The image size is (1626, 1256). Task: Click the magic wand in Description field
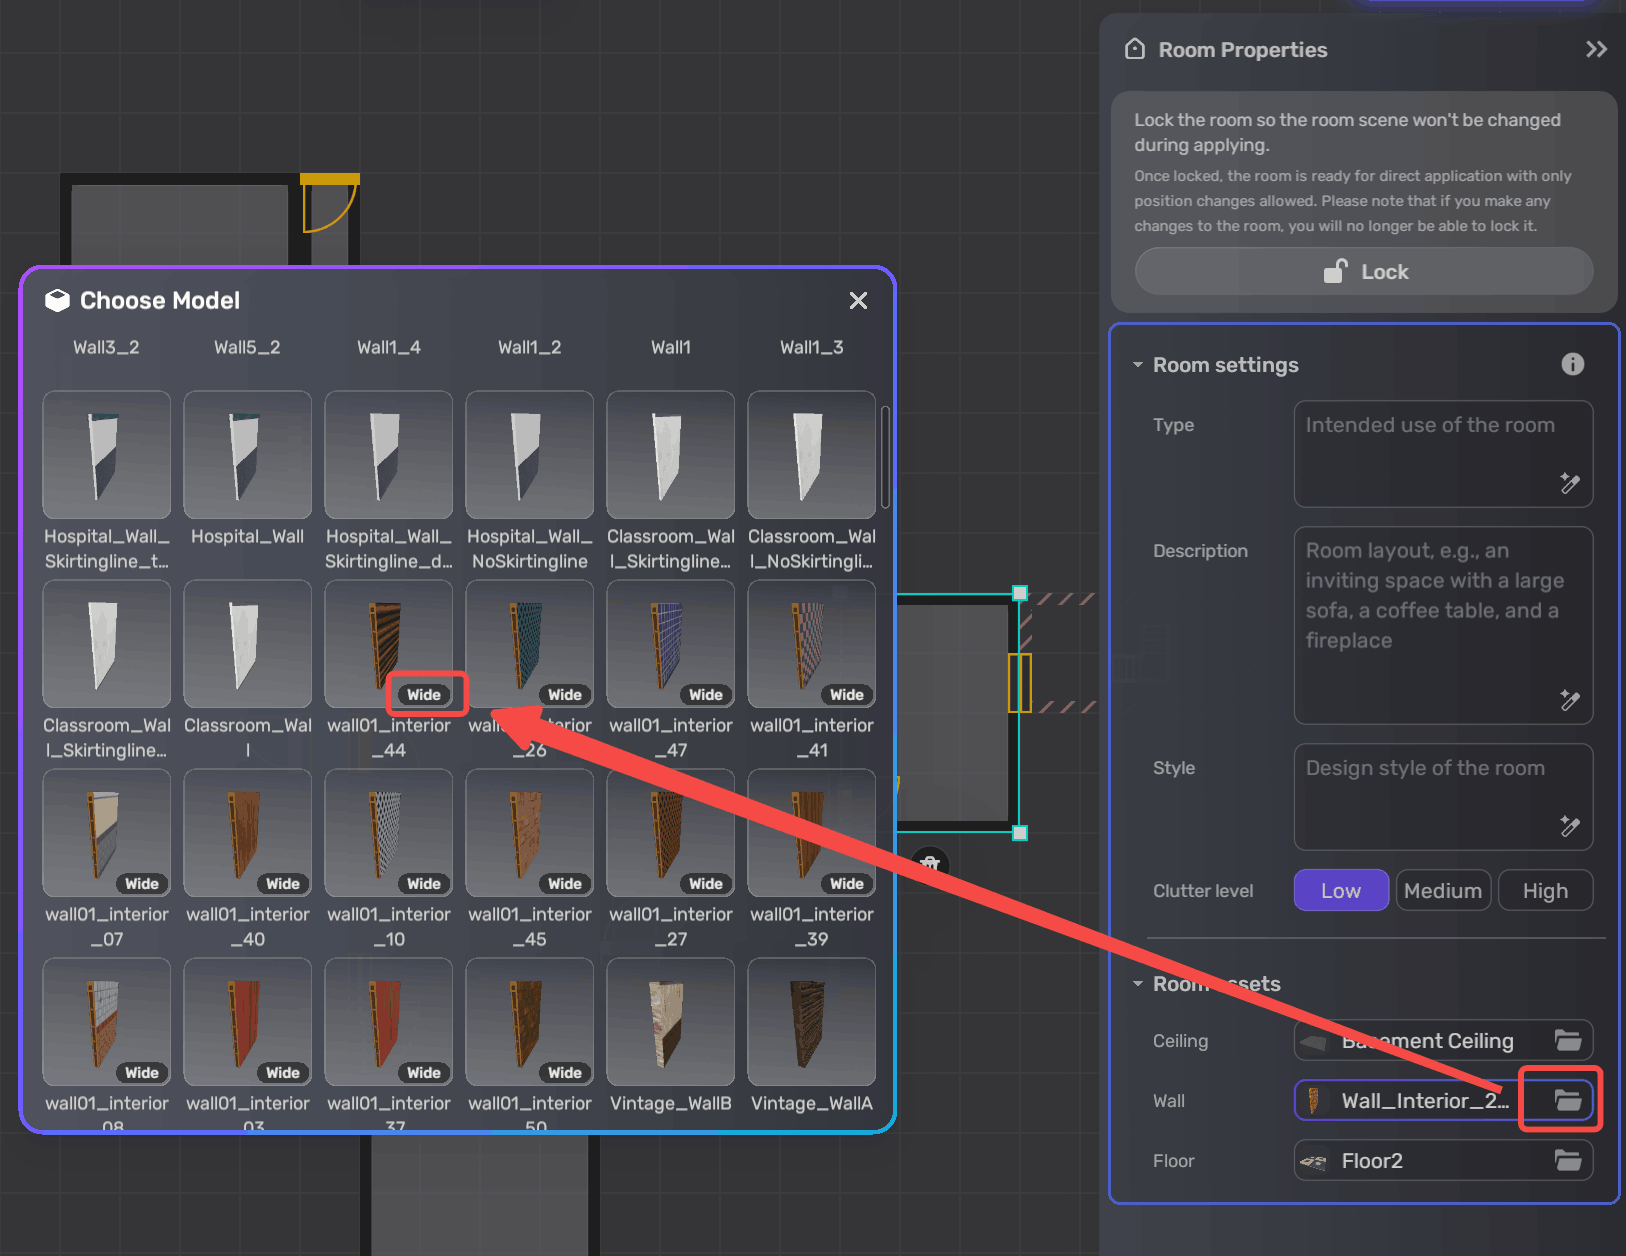click(x=1569, y=700)
